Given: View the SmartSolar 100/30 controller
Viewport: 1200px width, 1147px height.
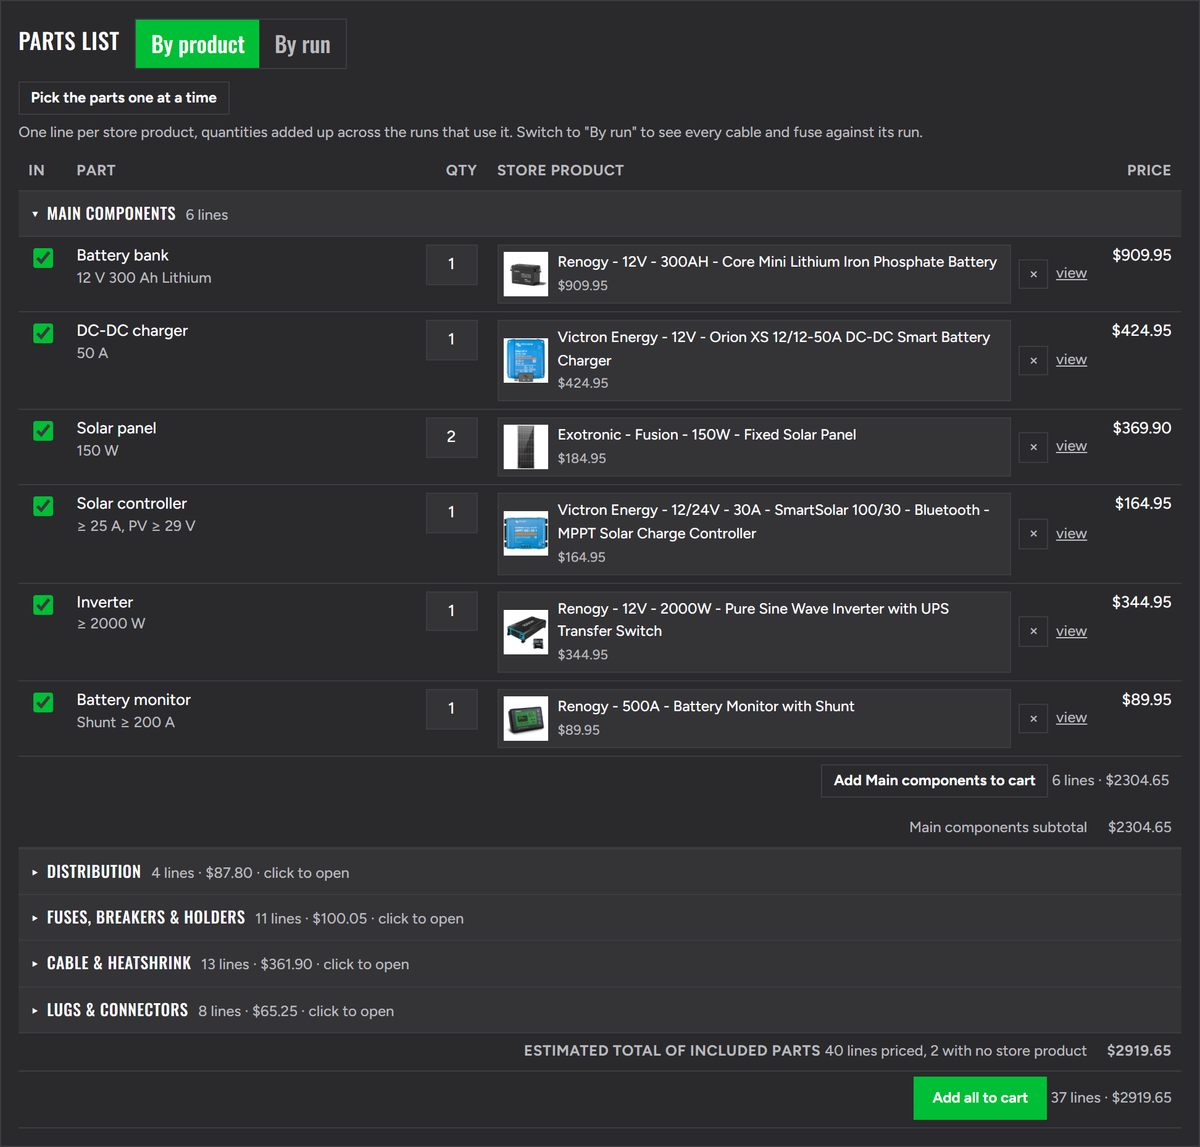Looking at the screenshot, I should pyautogui.click(x=1071, y=533).
